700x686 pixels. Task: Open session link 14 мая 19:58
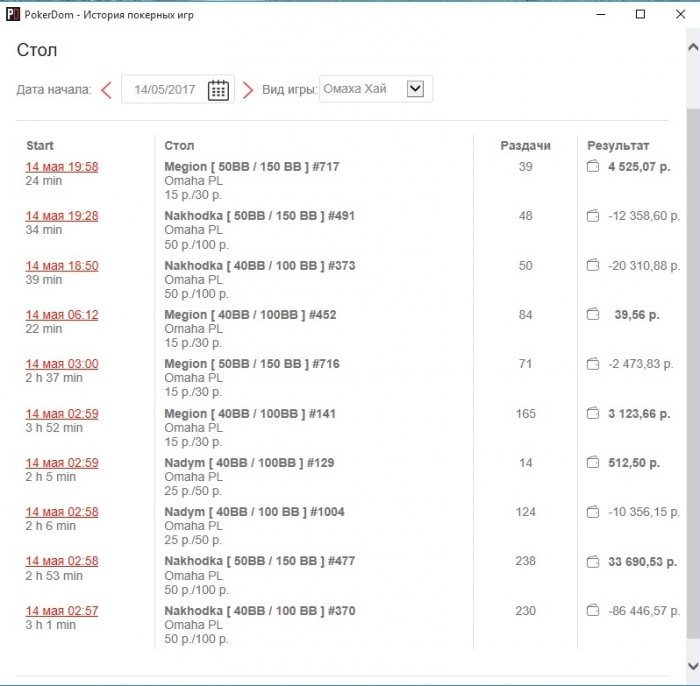[62, 167]
